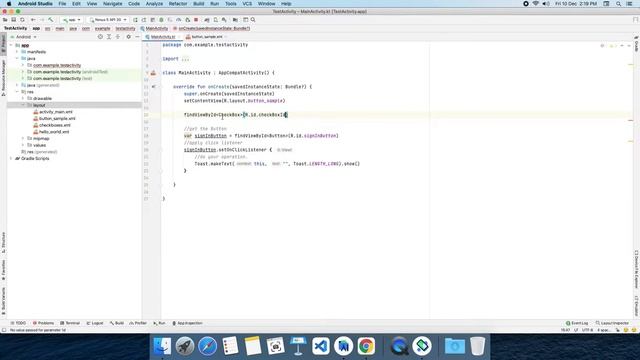Open Layout Inspector tool window
Image resolution: width=640 pixels, height=360 pixels.
point(612,323)
